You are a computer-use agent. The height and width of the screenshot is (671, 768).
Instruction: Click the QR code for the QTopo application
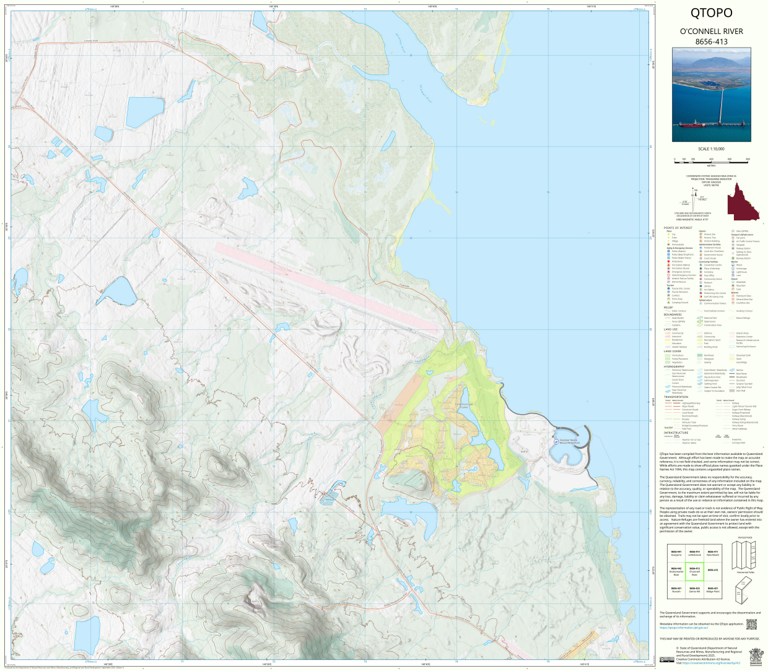click(752, 624)
